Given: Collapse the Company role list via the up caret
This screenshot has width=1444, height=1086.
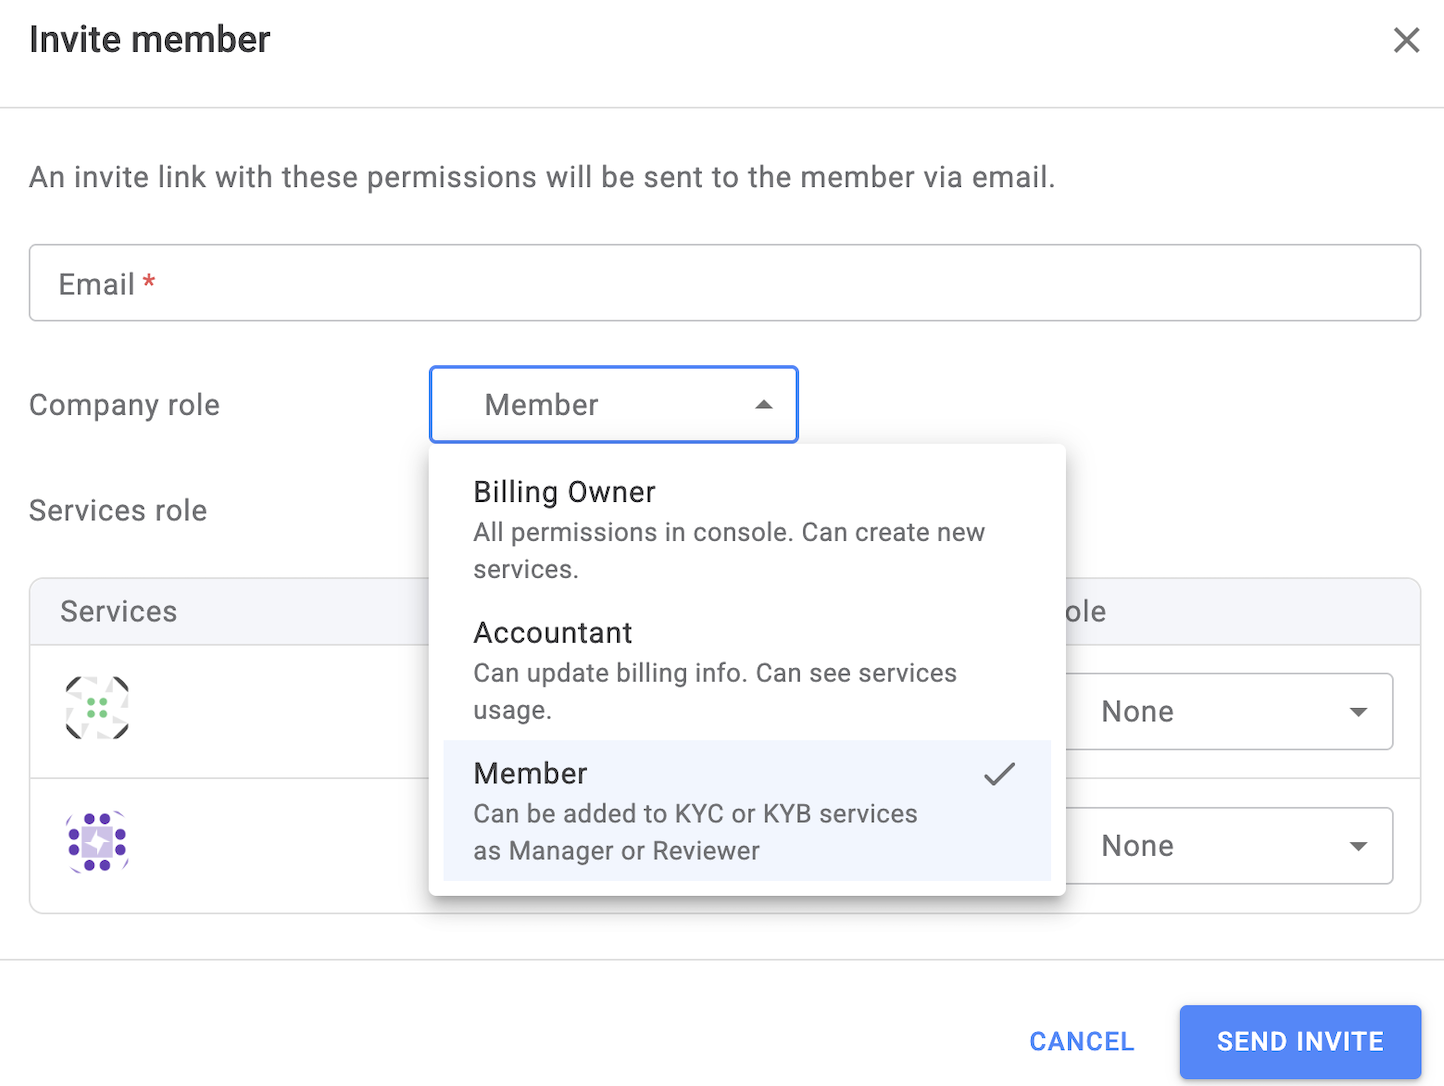Looking at the screenshot, I should [x=764, y=405].
